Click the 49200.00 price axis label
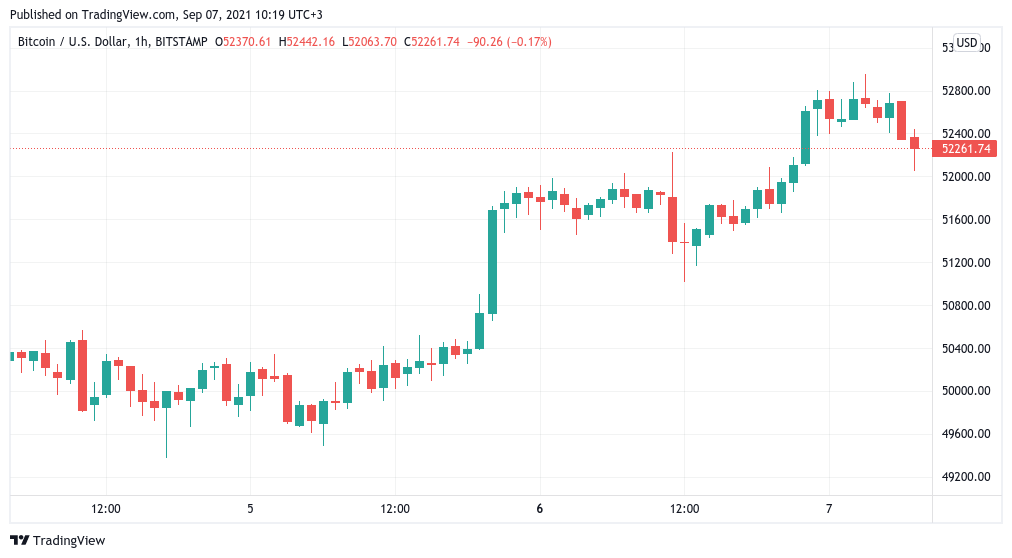 coord(966,477)
